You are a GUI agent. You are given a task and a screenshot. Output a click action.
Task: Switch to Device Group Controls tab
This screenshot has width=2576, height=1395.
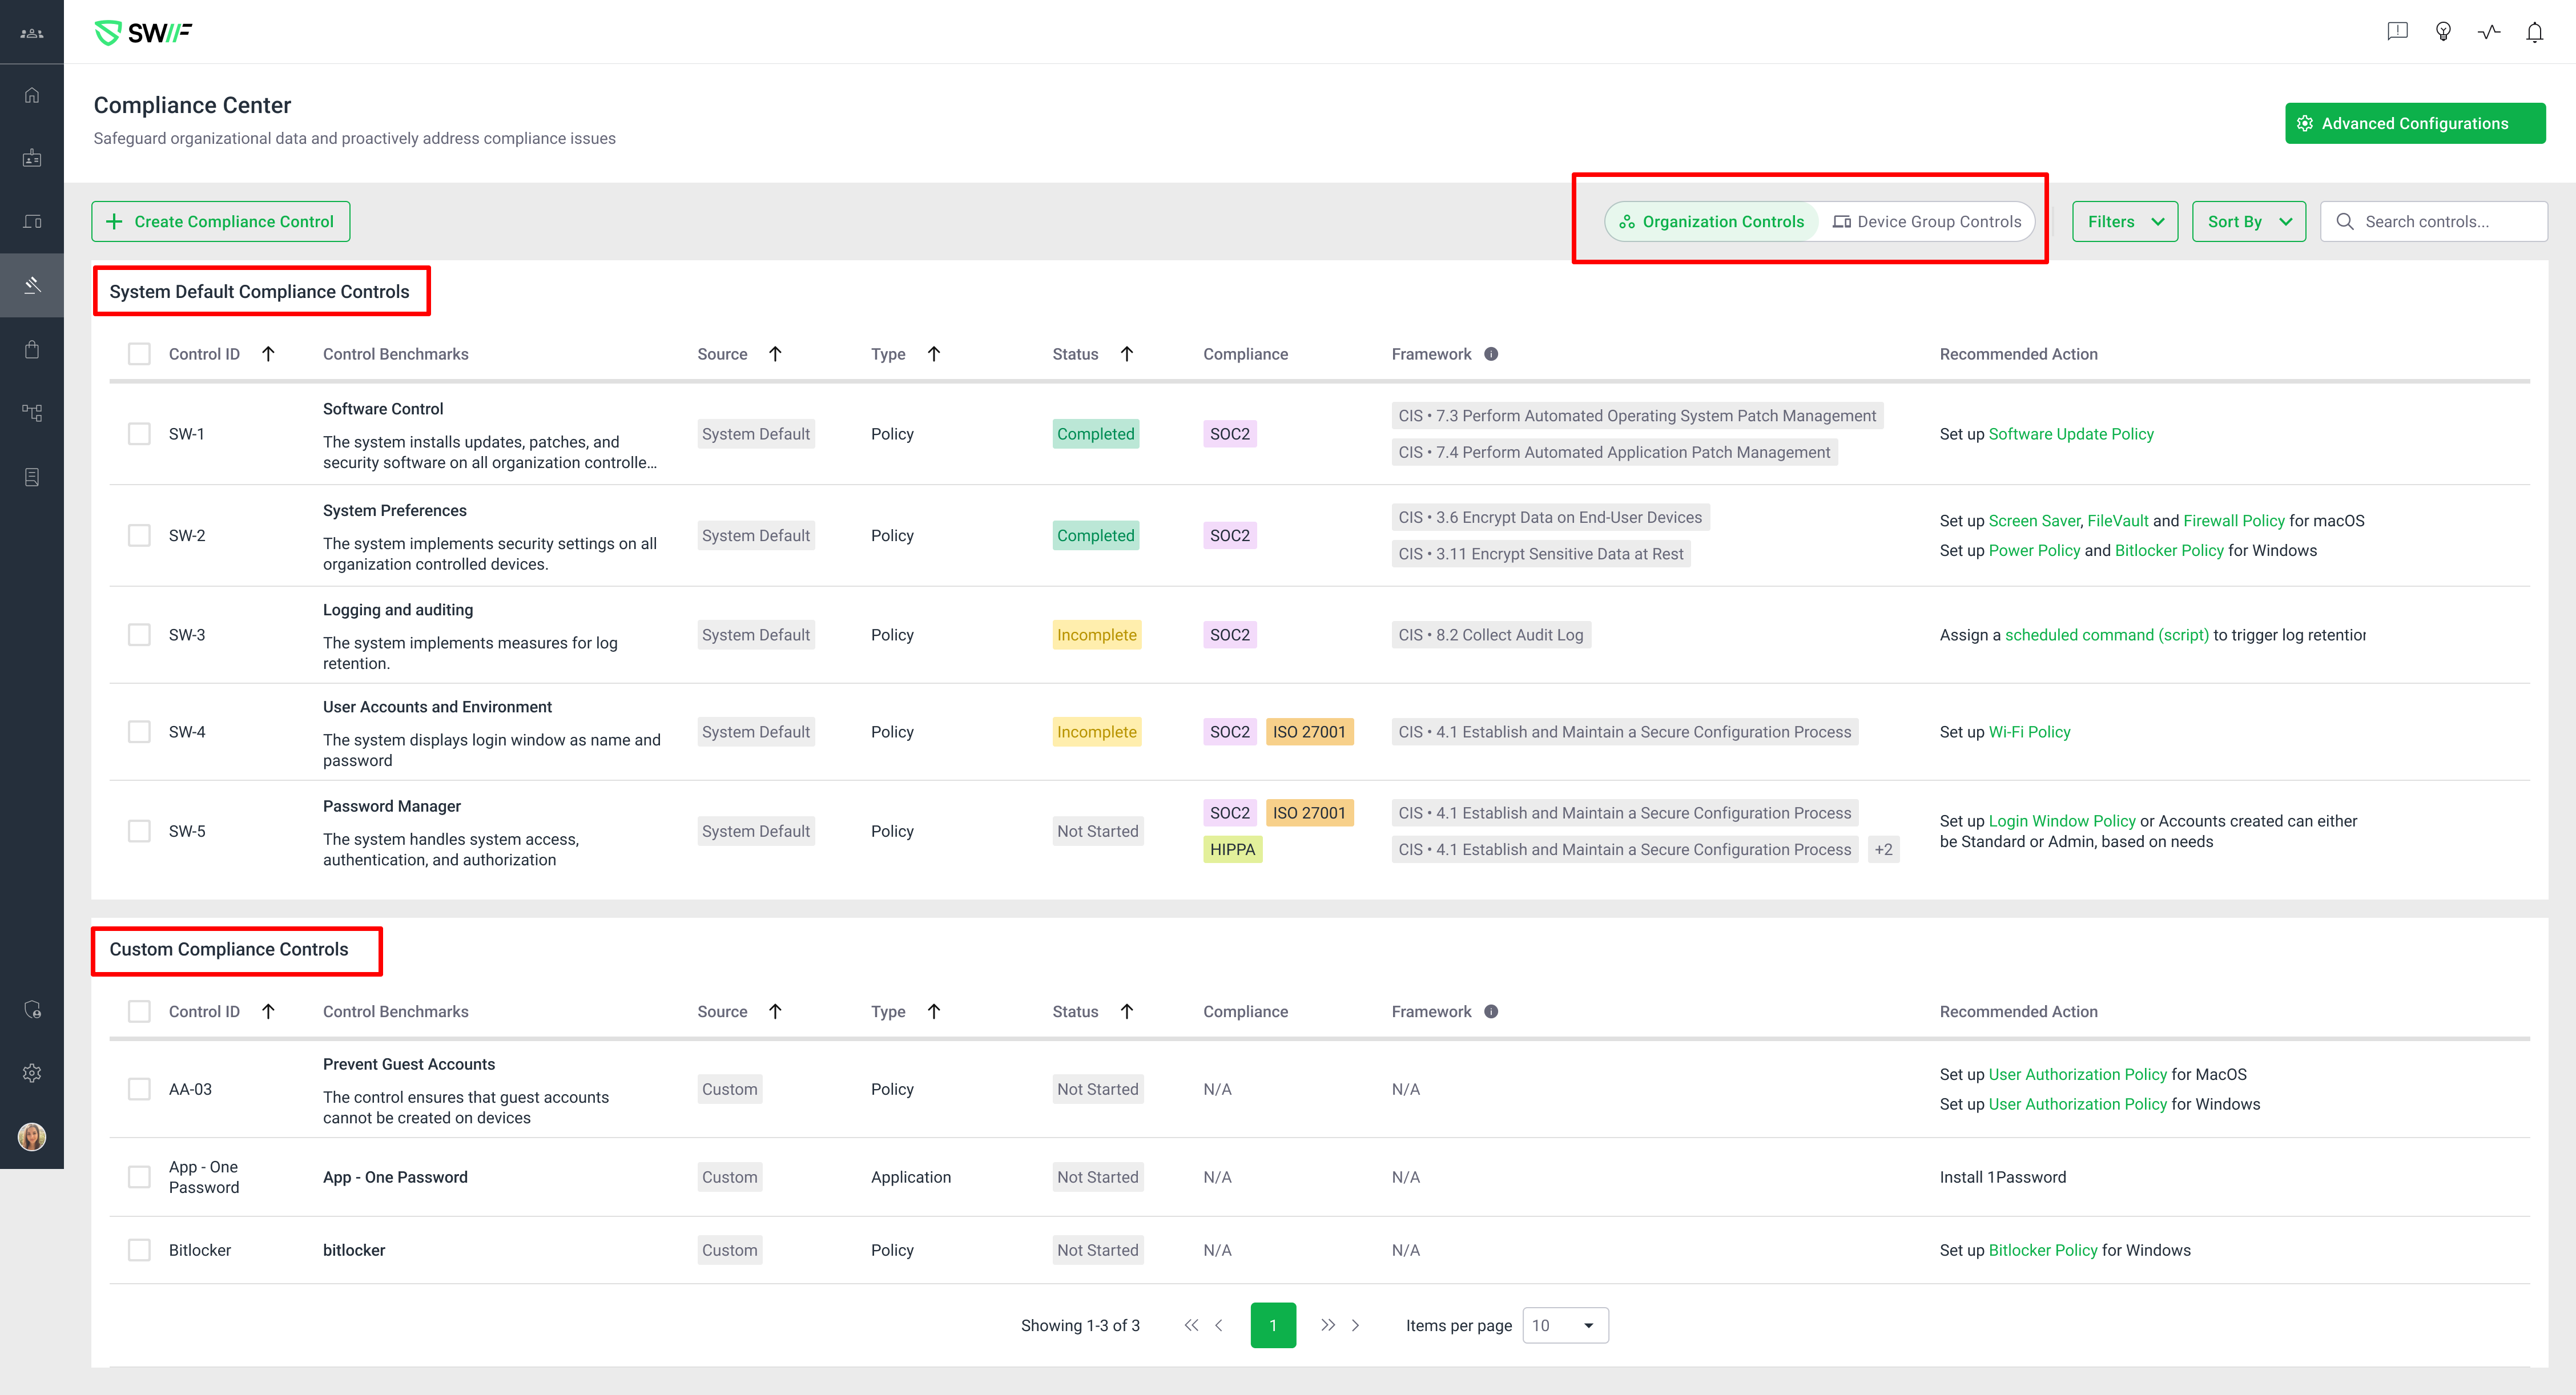point(1926,222)
